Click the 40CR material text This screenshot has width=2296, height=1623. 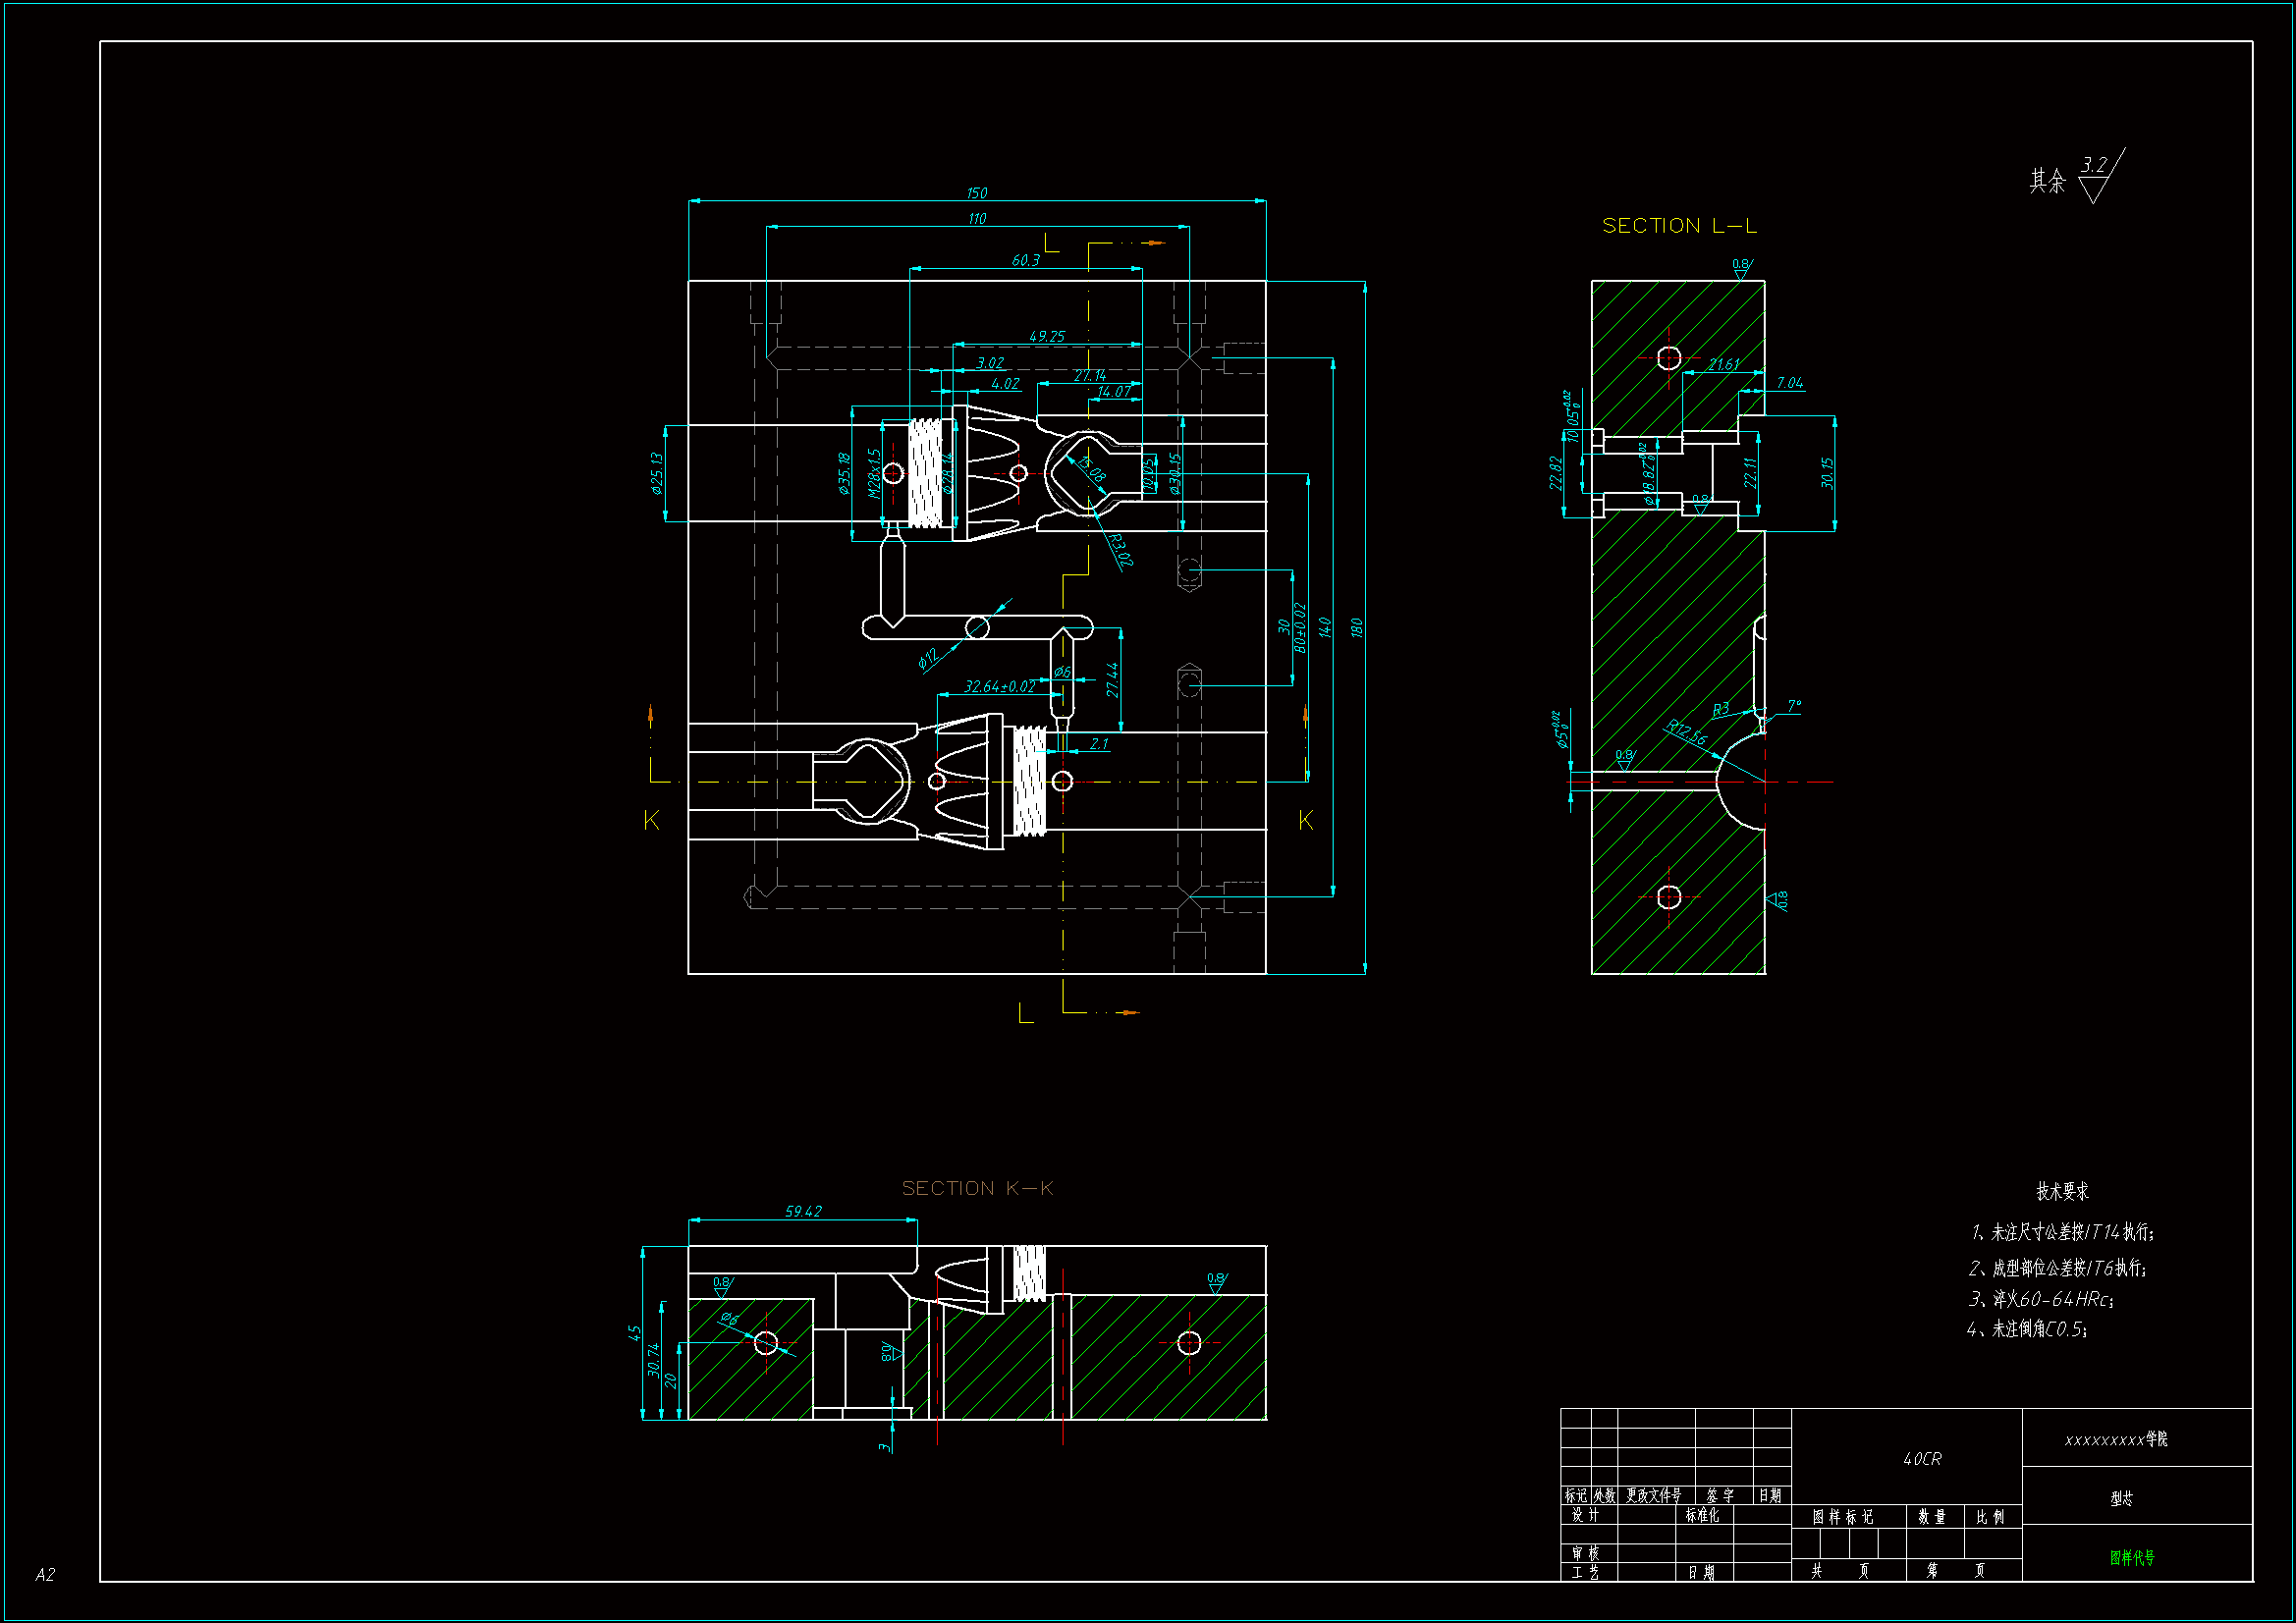click(x=1921, y=1459)
